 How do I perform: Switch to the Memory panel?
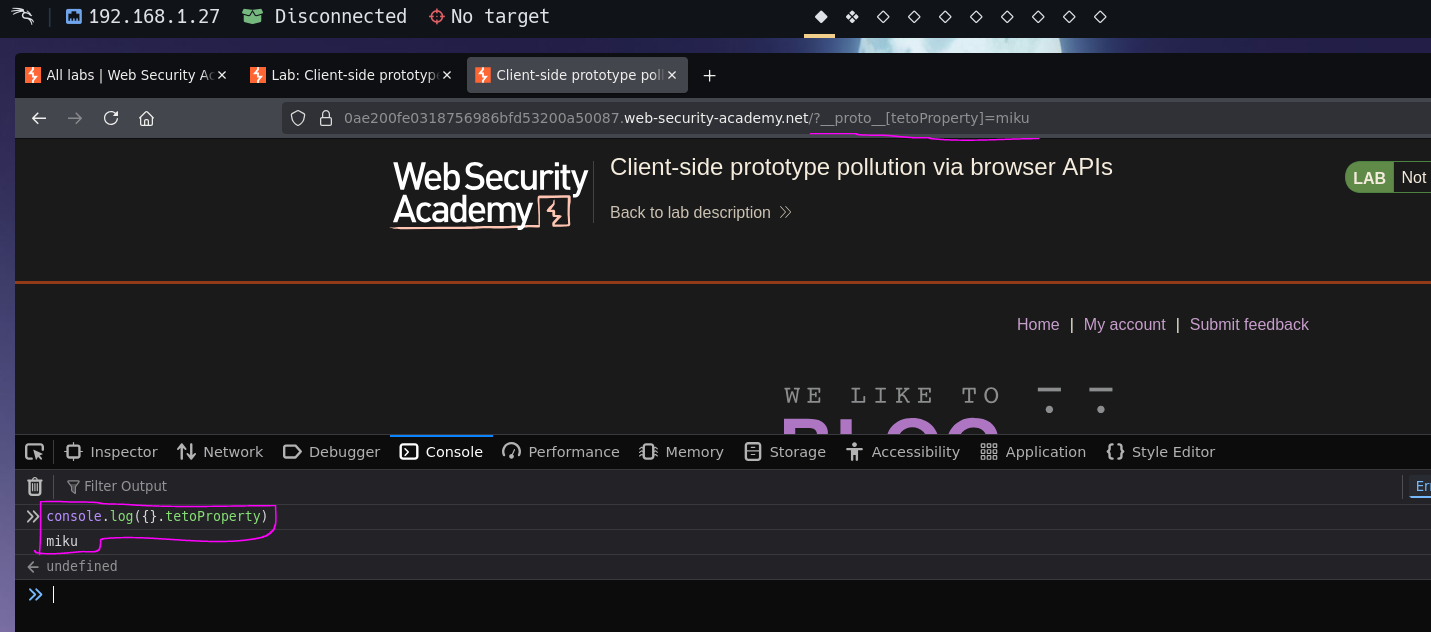[x=681, y=452]
